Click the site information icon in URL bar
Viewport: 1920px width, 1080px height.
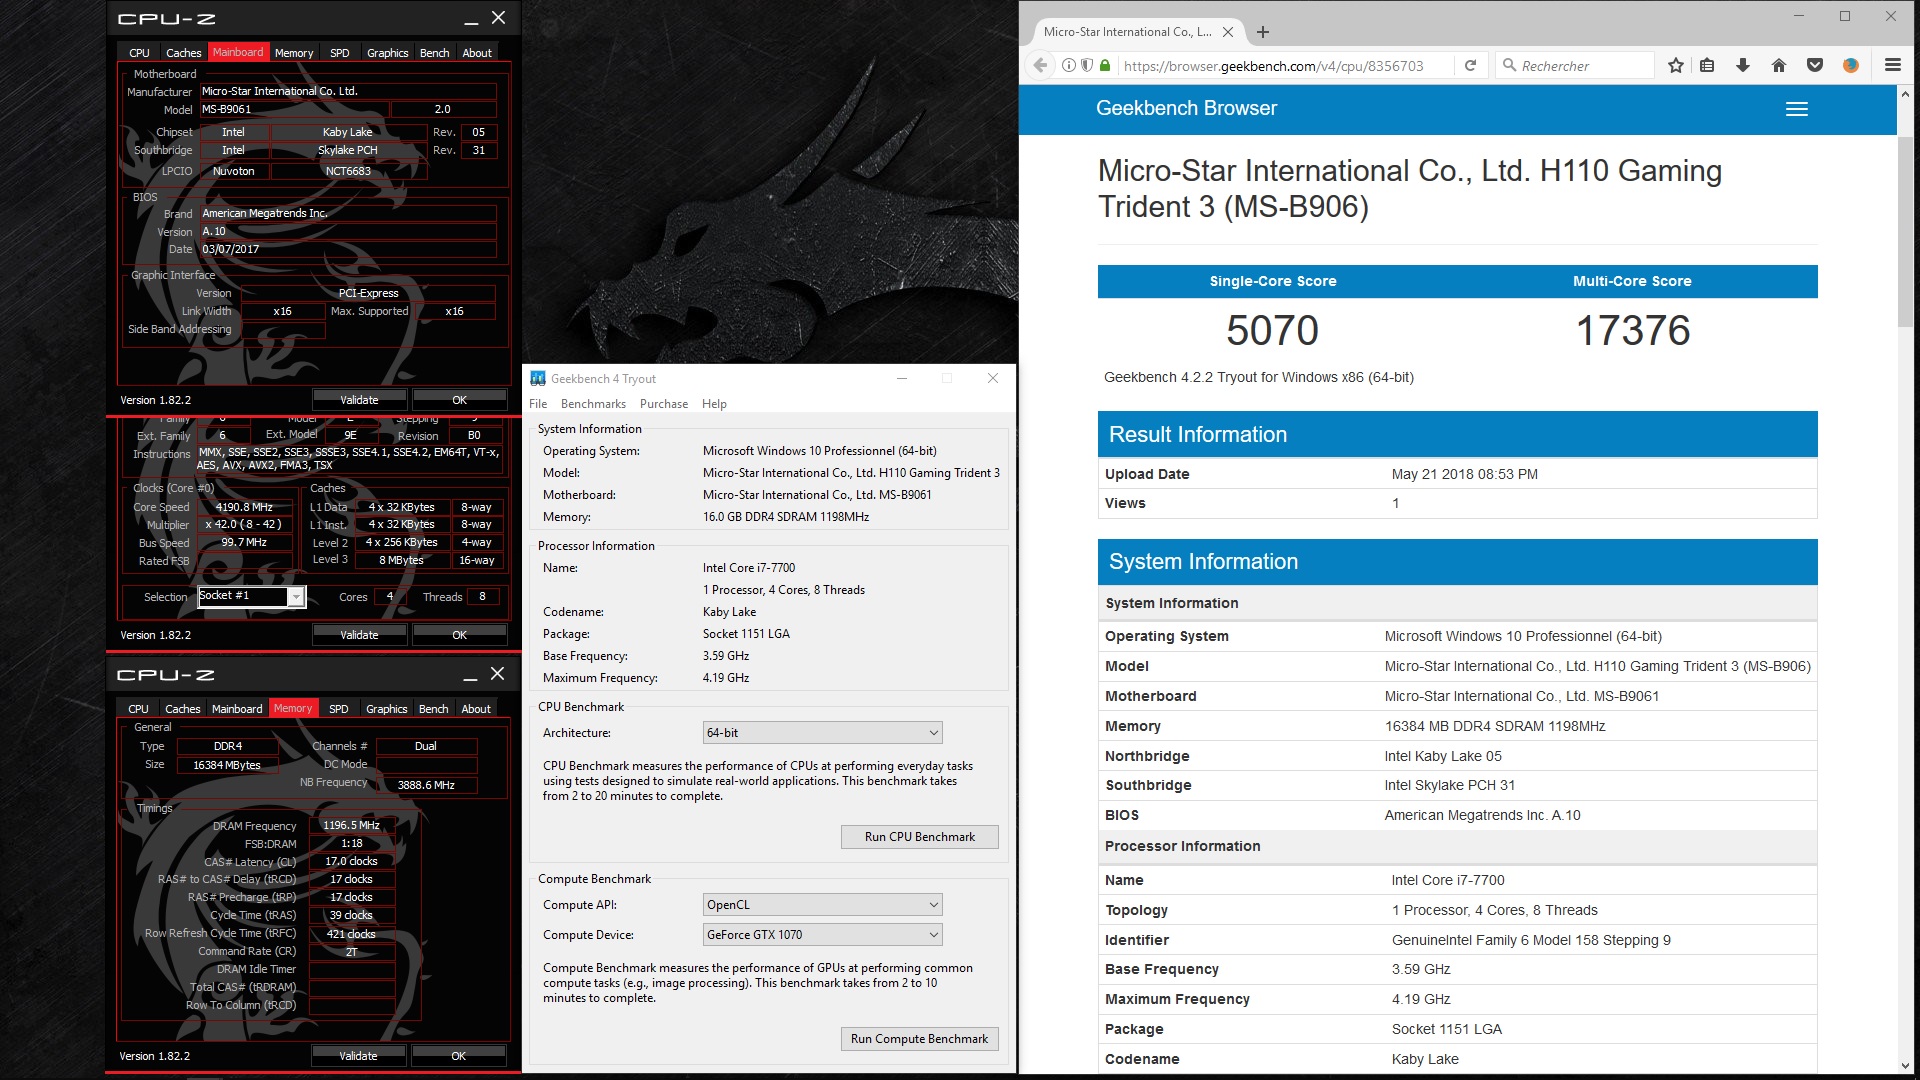pos(1069,65)
